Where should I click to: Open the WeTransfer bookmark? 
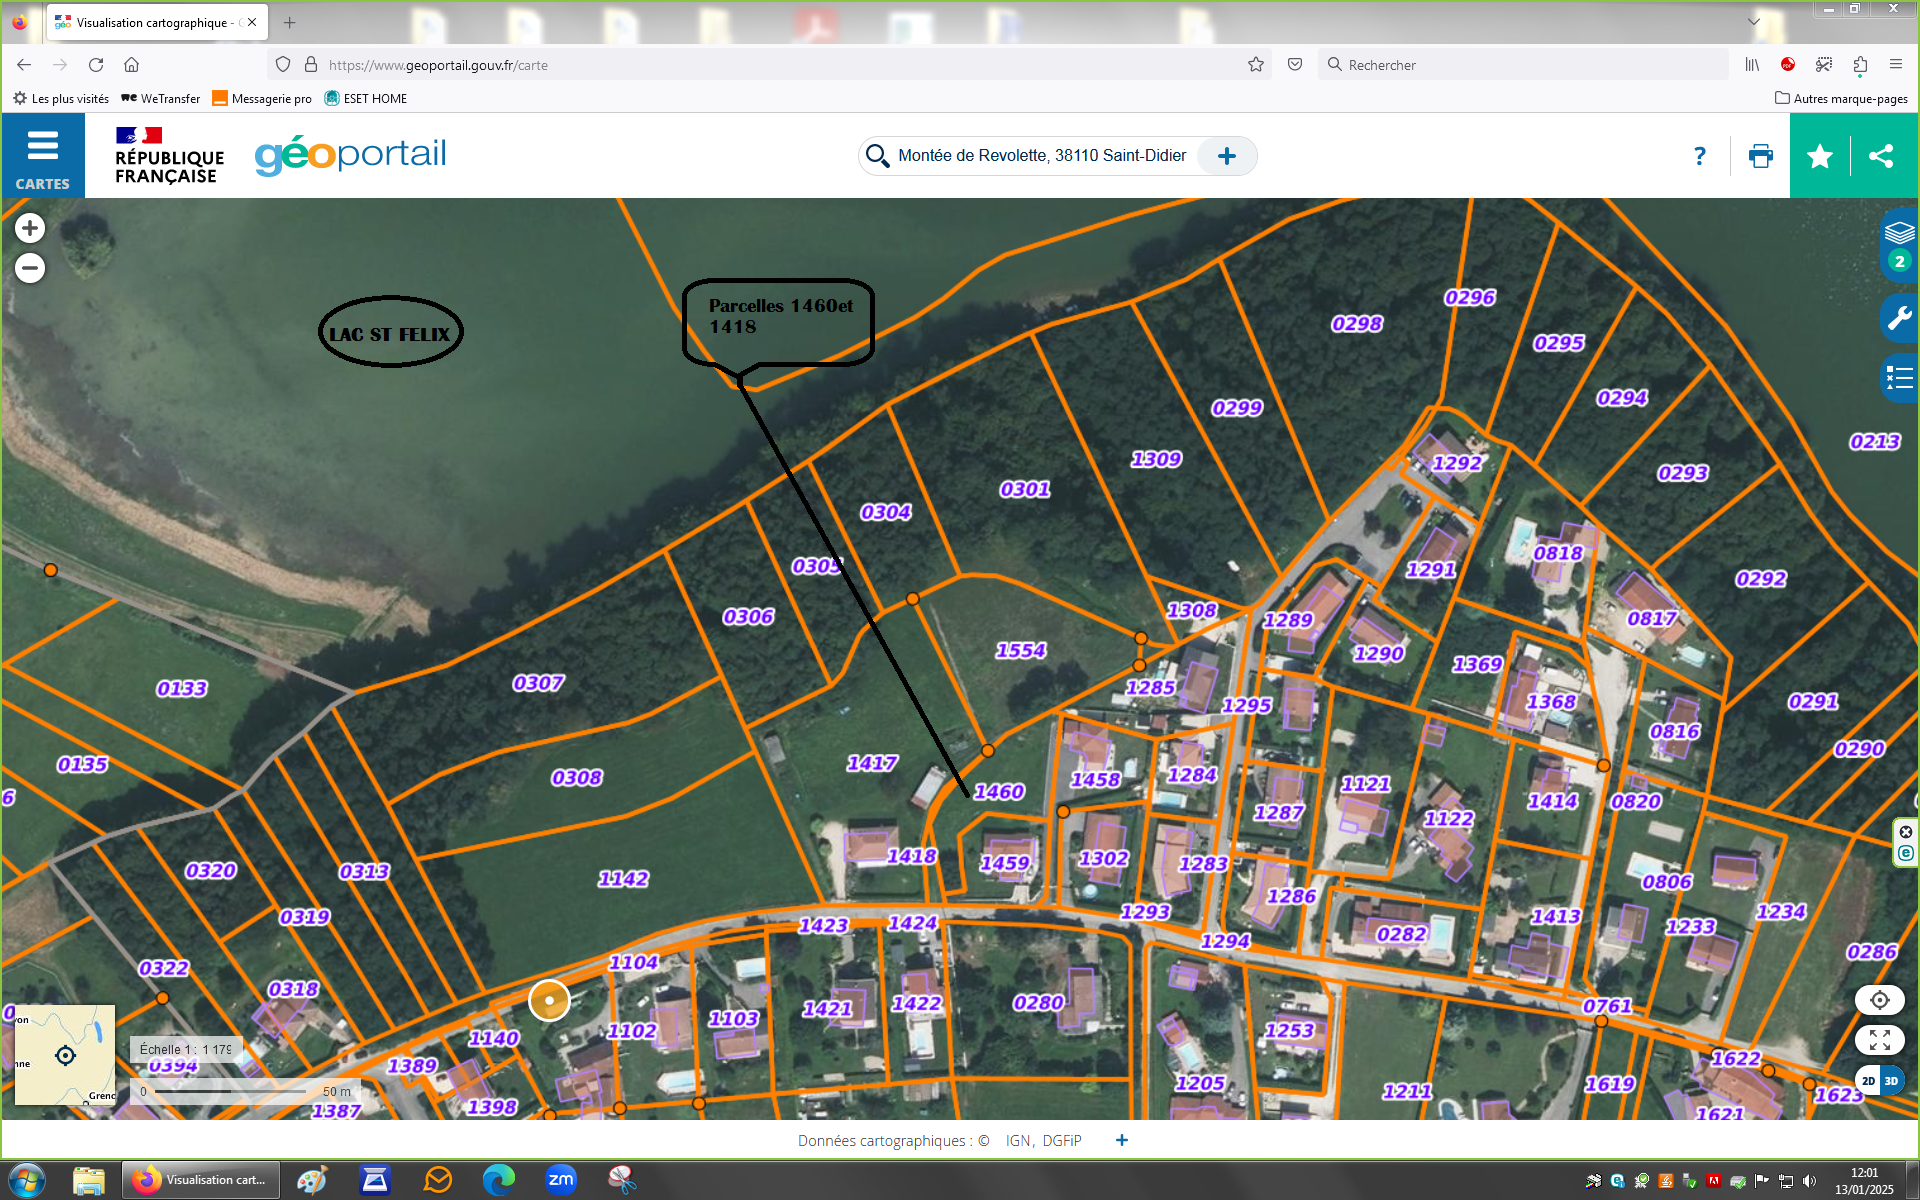click(161, 98)
